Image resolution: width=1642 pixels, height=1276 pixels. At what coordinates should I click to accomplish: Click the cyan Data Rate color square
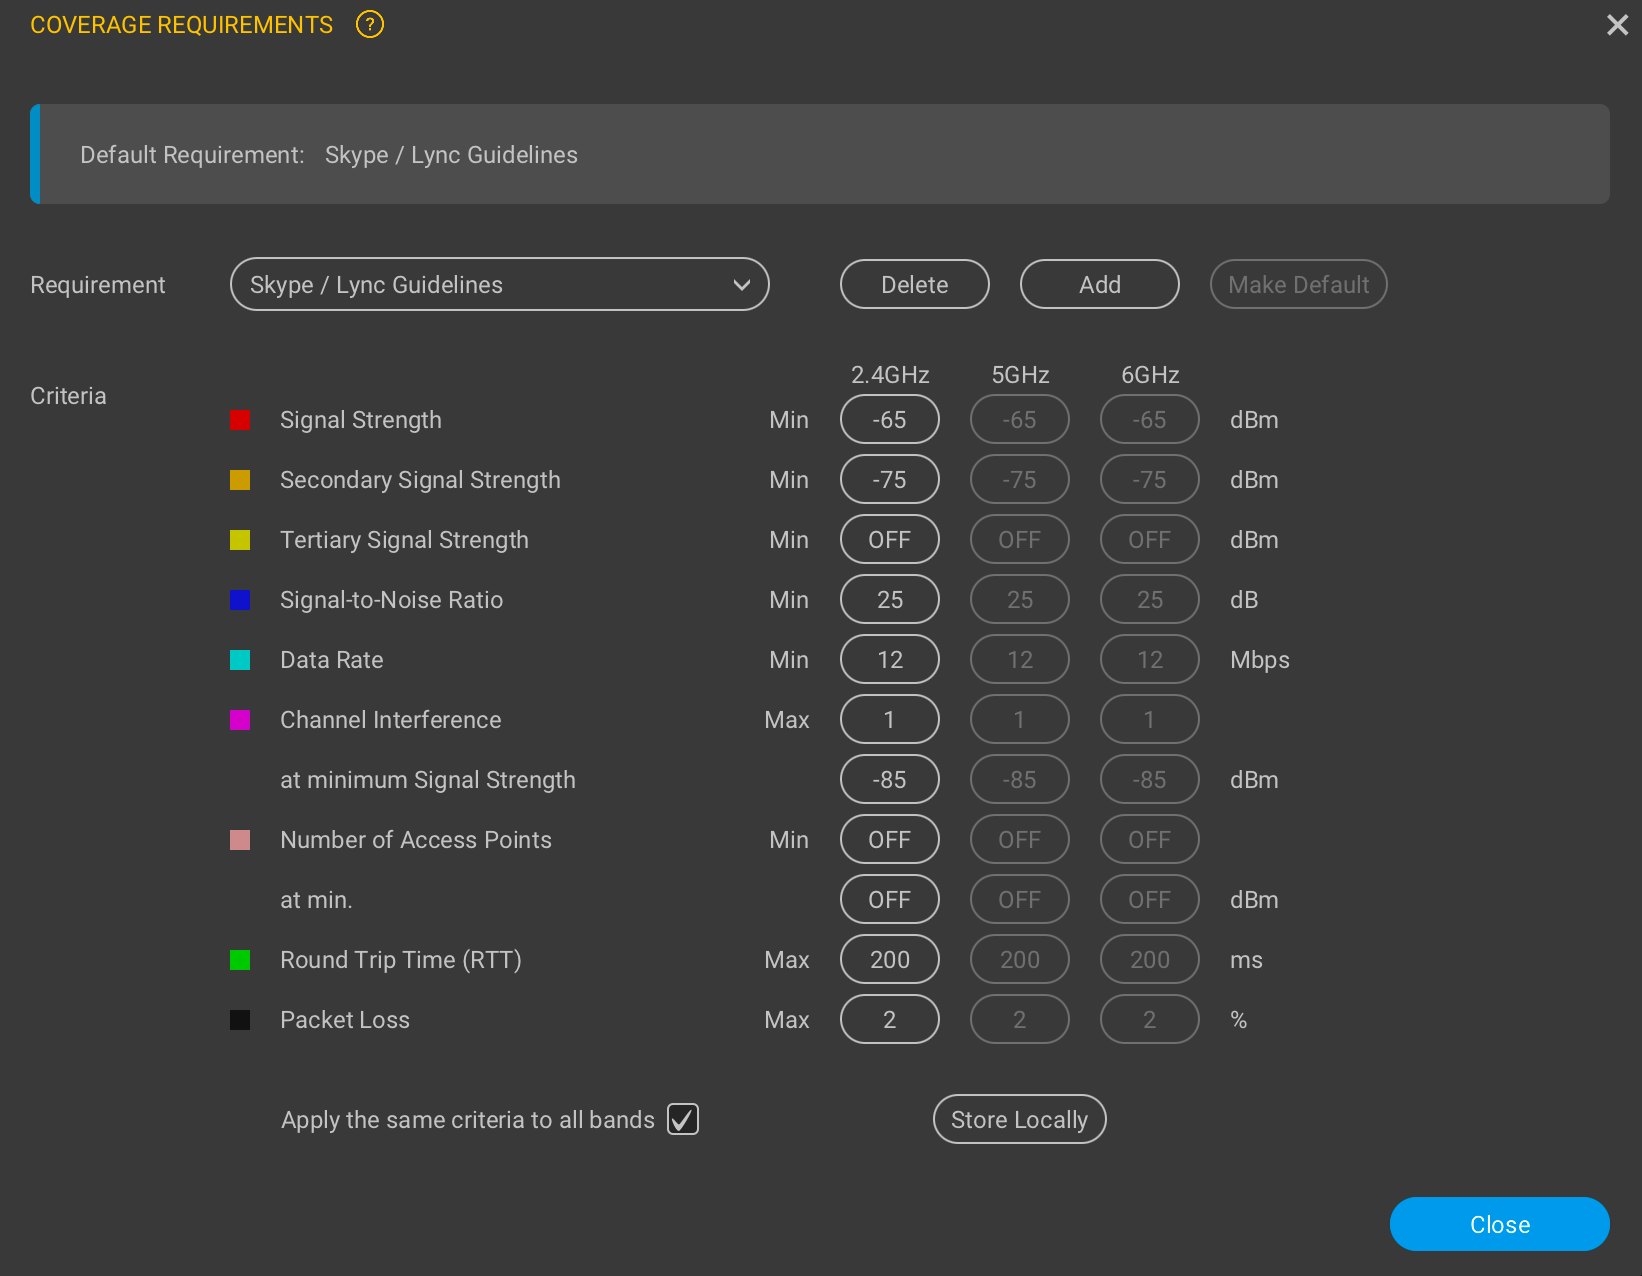pyautogui.click(x=240, y=660)
